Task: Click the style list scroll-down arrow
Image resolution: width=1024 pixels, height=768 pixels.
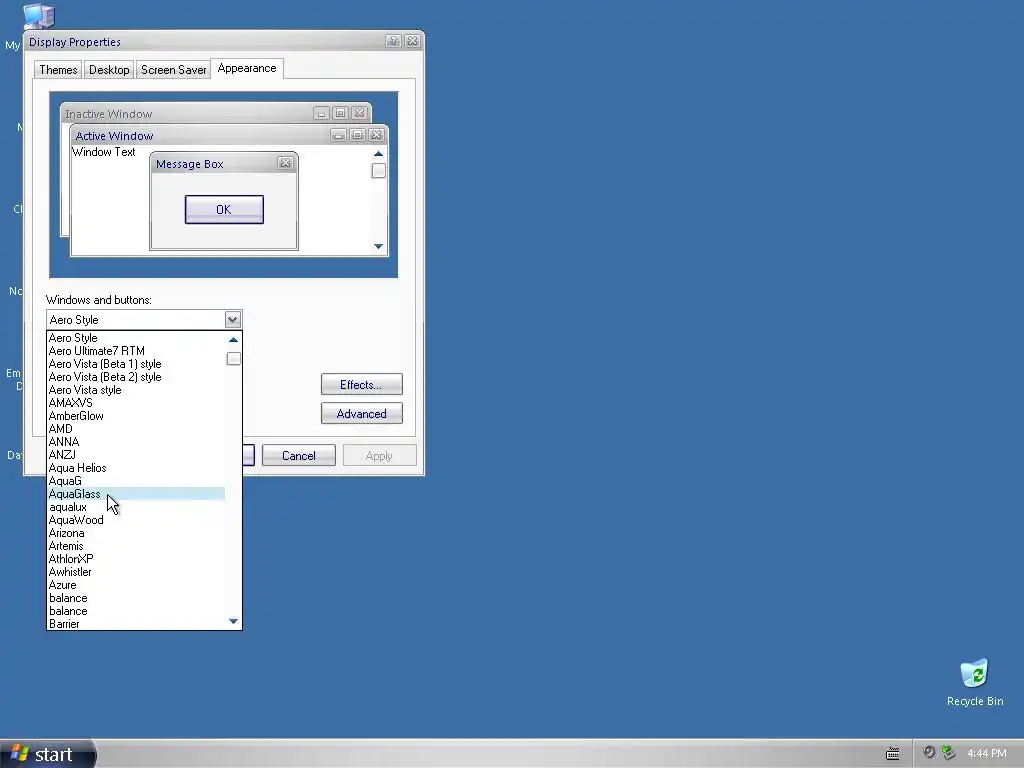Action: point(233,621)
